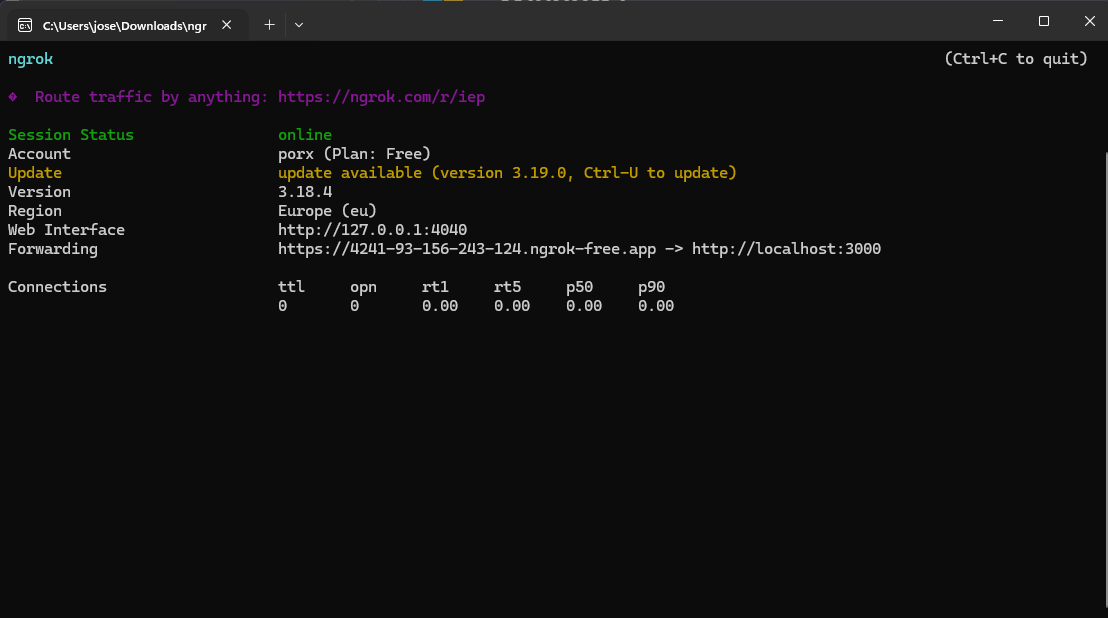Click the 'ttl' column header
This screenshot has height=618, width=1108.
(x=291, y=287)
